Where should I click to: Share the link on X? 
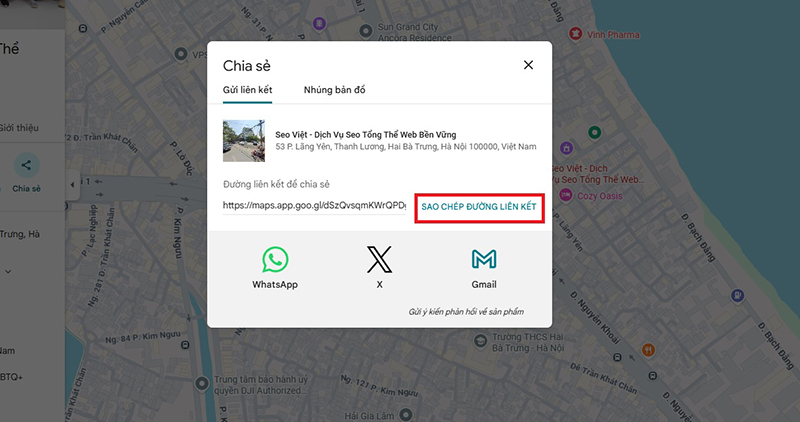coord(380,259)
